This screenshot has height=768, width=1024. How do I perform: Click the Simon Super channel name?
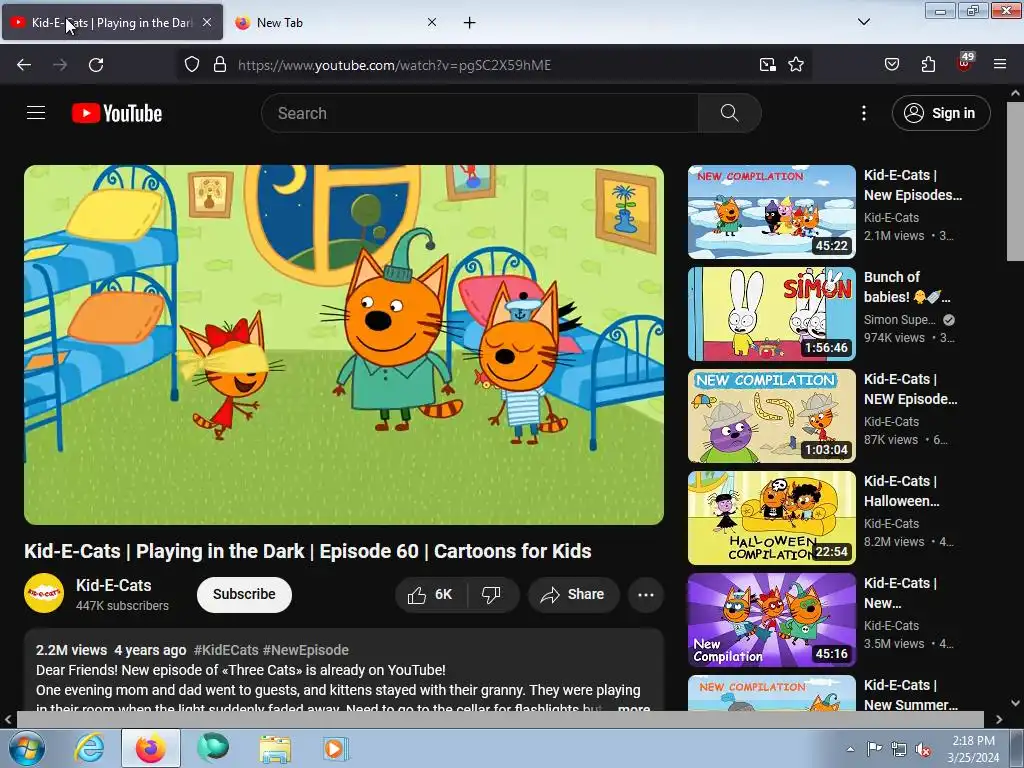899,319
